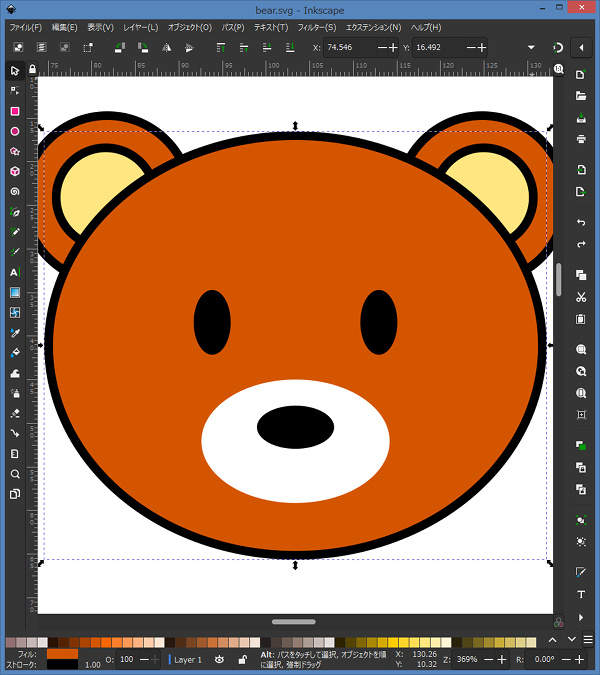Viewport: 600px width, 675px height.
Task: Click Deselect icon in toolbar
Action: (x=65, y=47)
